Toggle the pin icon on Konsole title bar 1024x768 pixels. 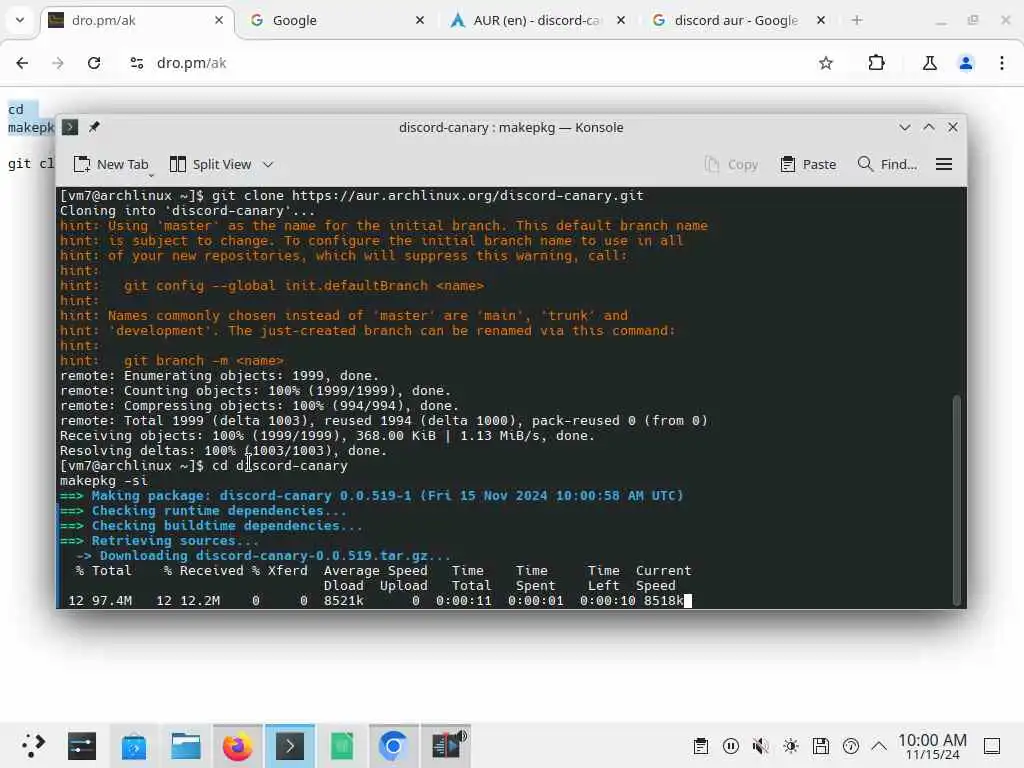click(x=94, y=127)
